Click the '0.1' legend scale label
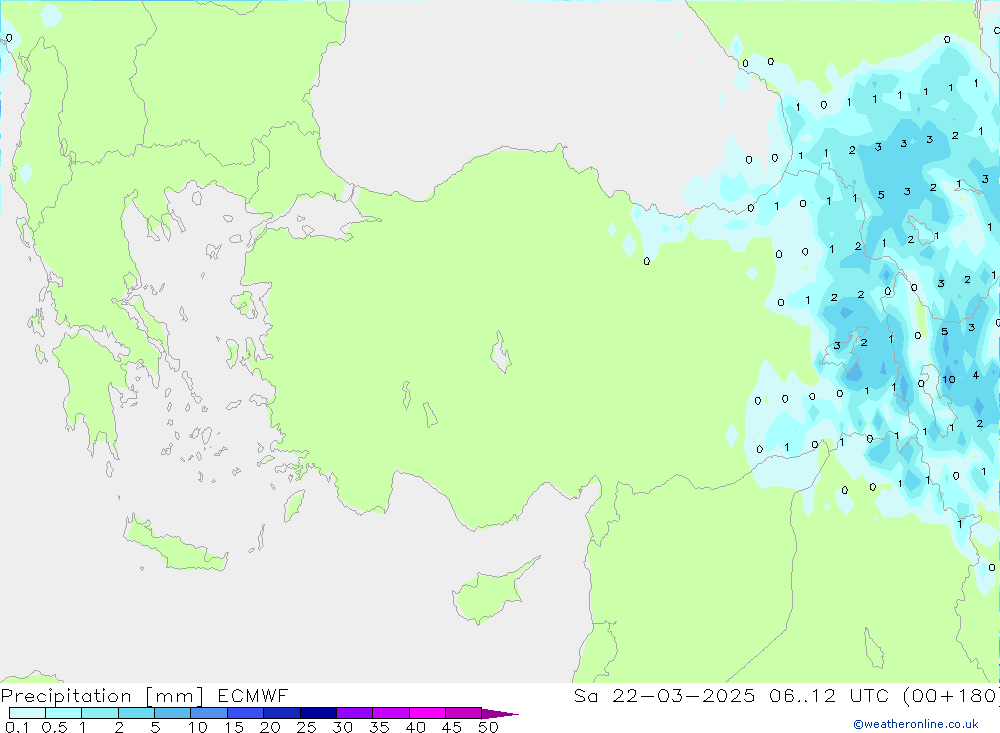 tap(17, 727)
